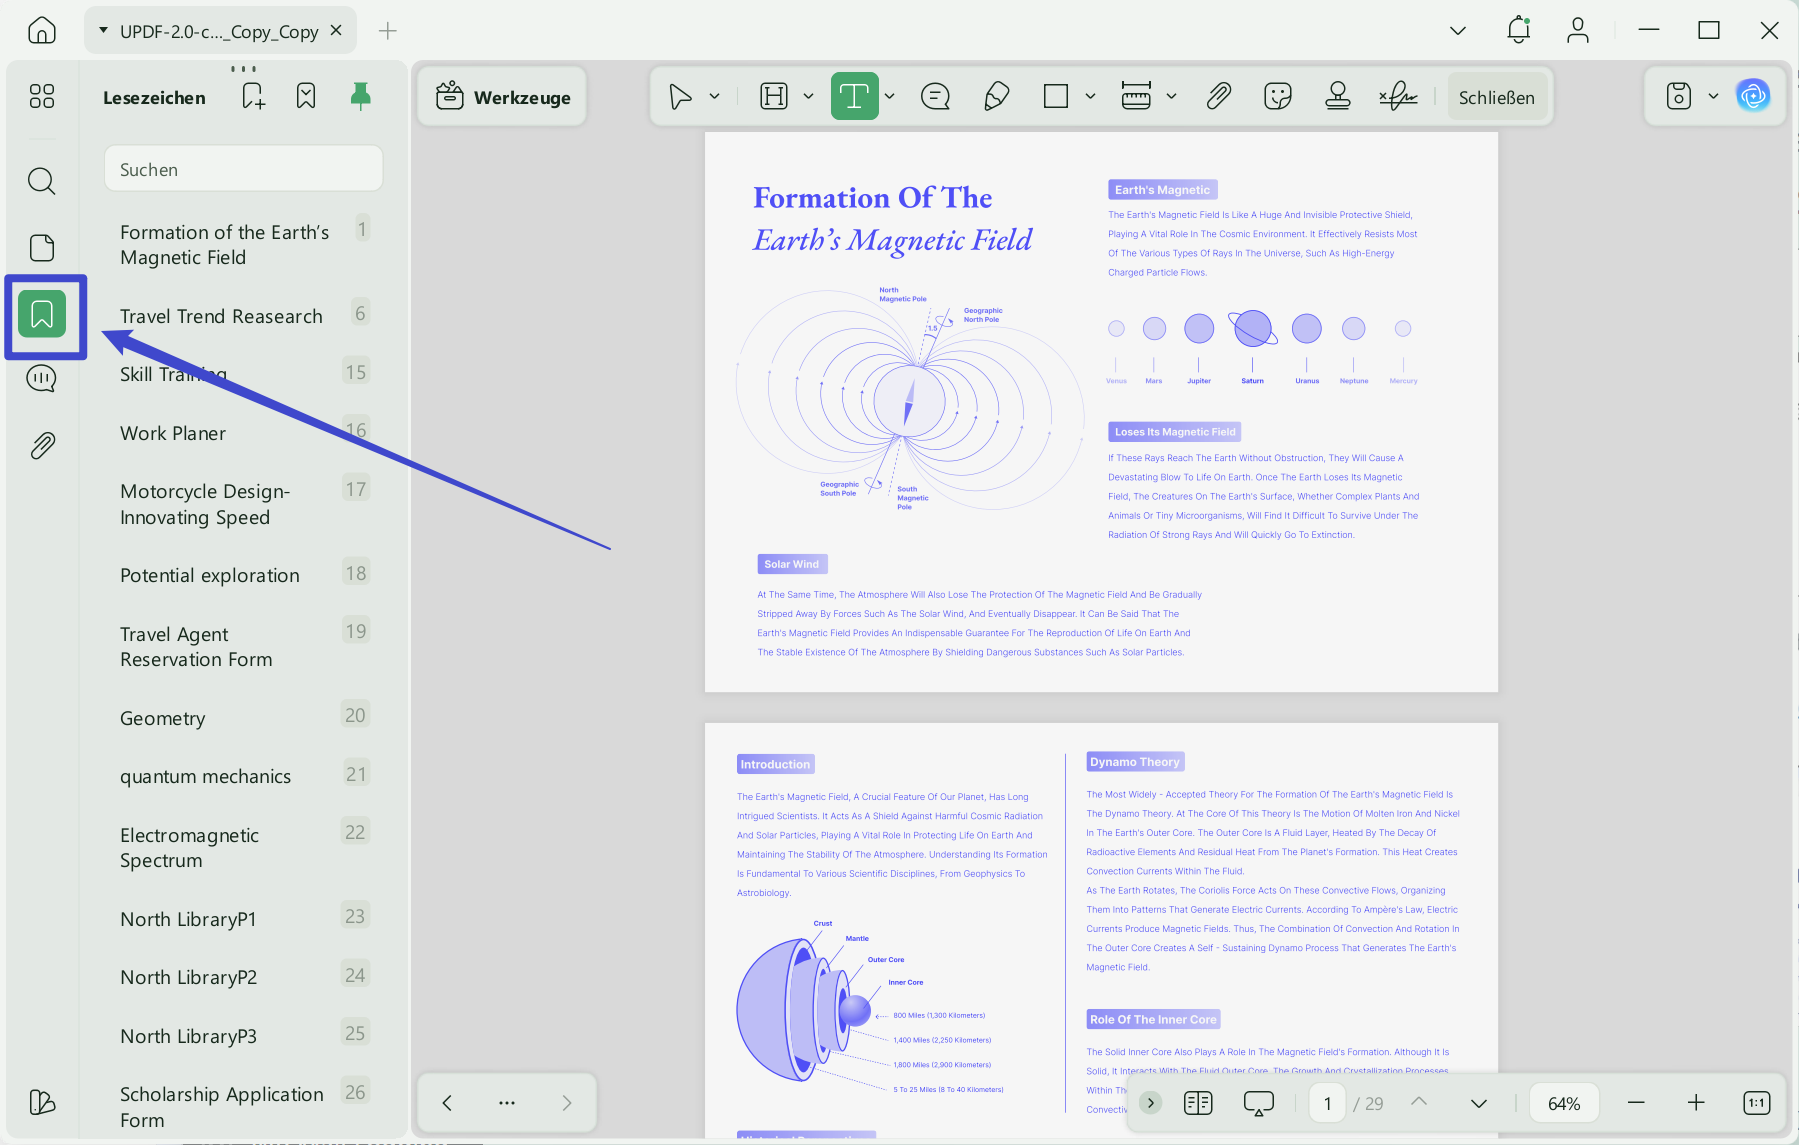This screenshot has height=1145, width=1799.
Task: Open the thumbnails grid panel
Action: (42, 96)
